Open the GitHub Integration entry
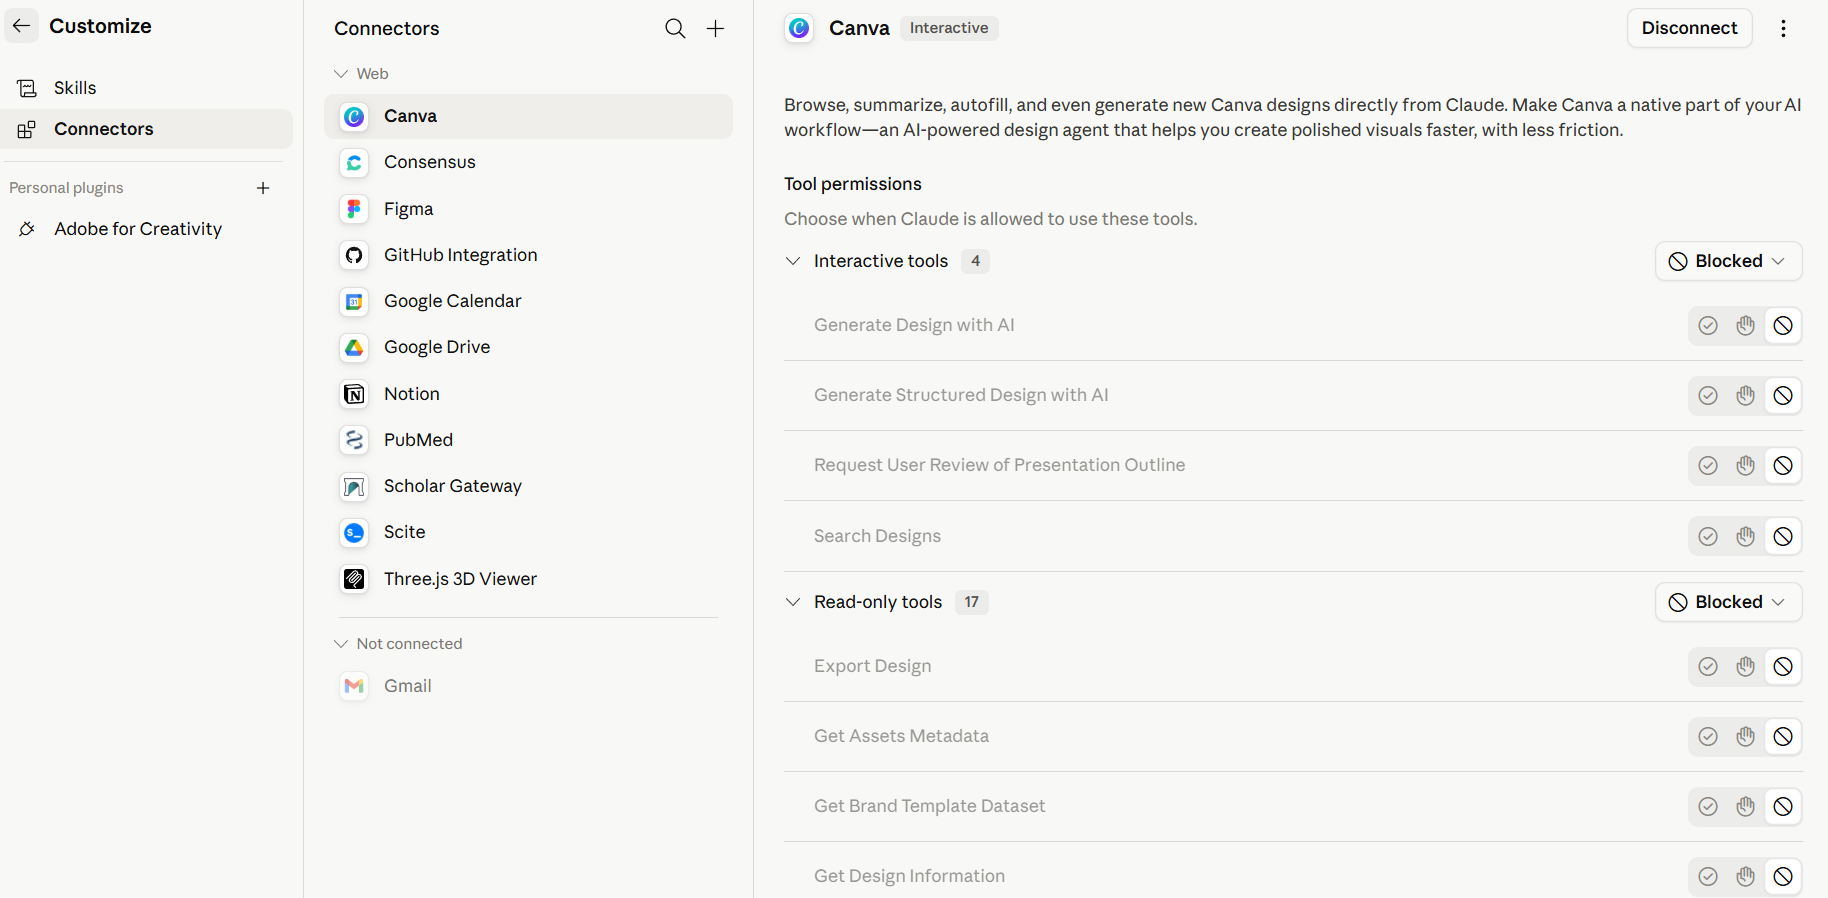Viewport: 1828px width, 898px height. click(528, 255)
